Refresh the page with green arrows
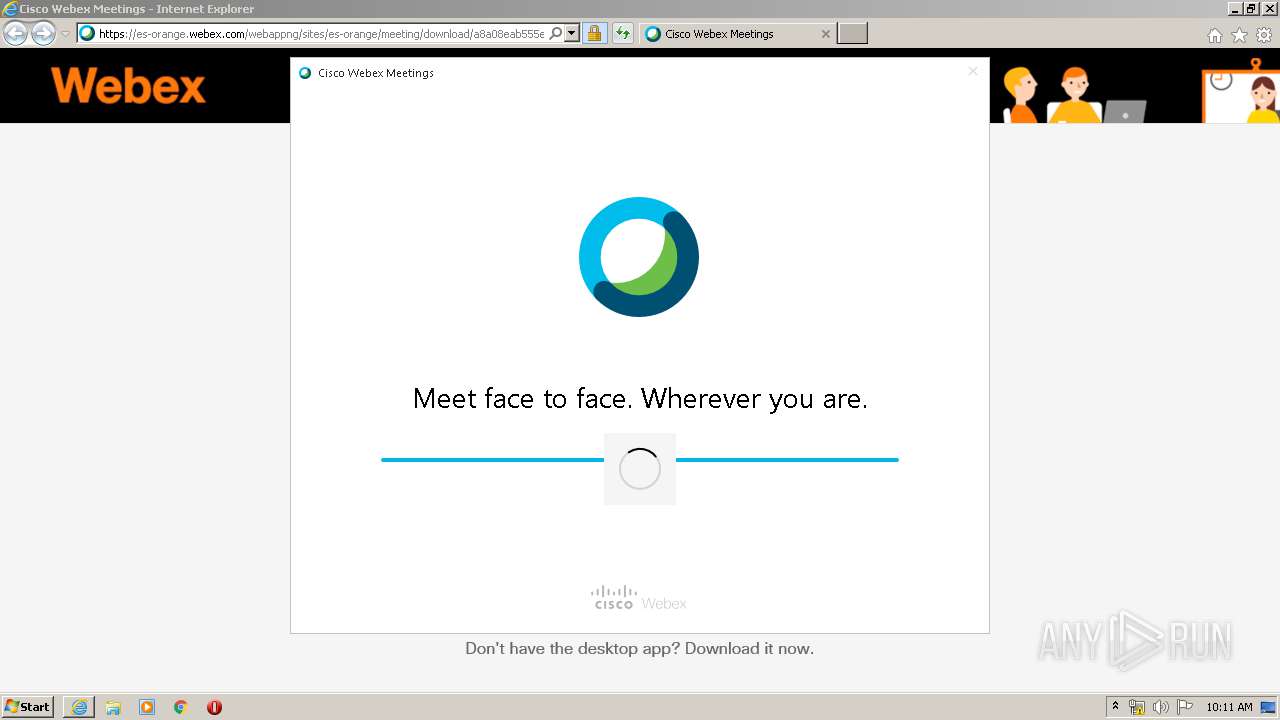The width and height of the screenshot is (1280, 720). point(623,34)
